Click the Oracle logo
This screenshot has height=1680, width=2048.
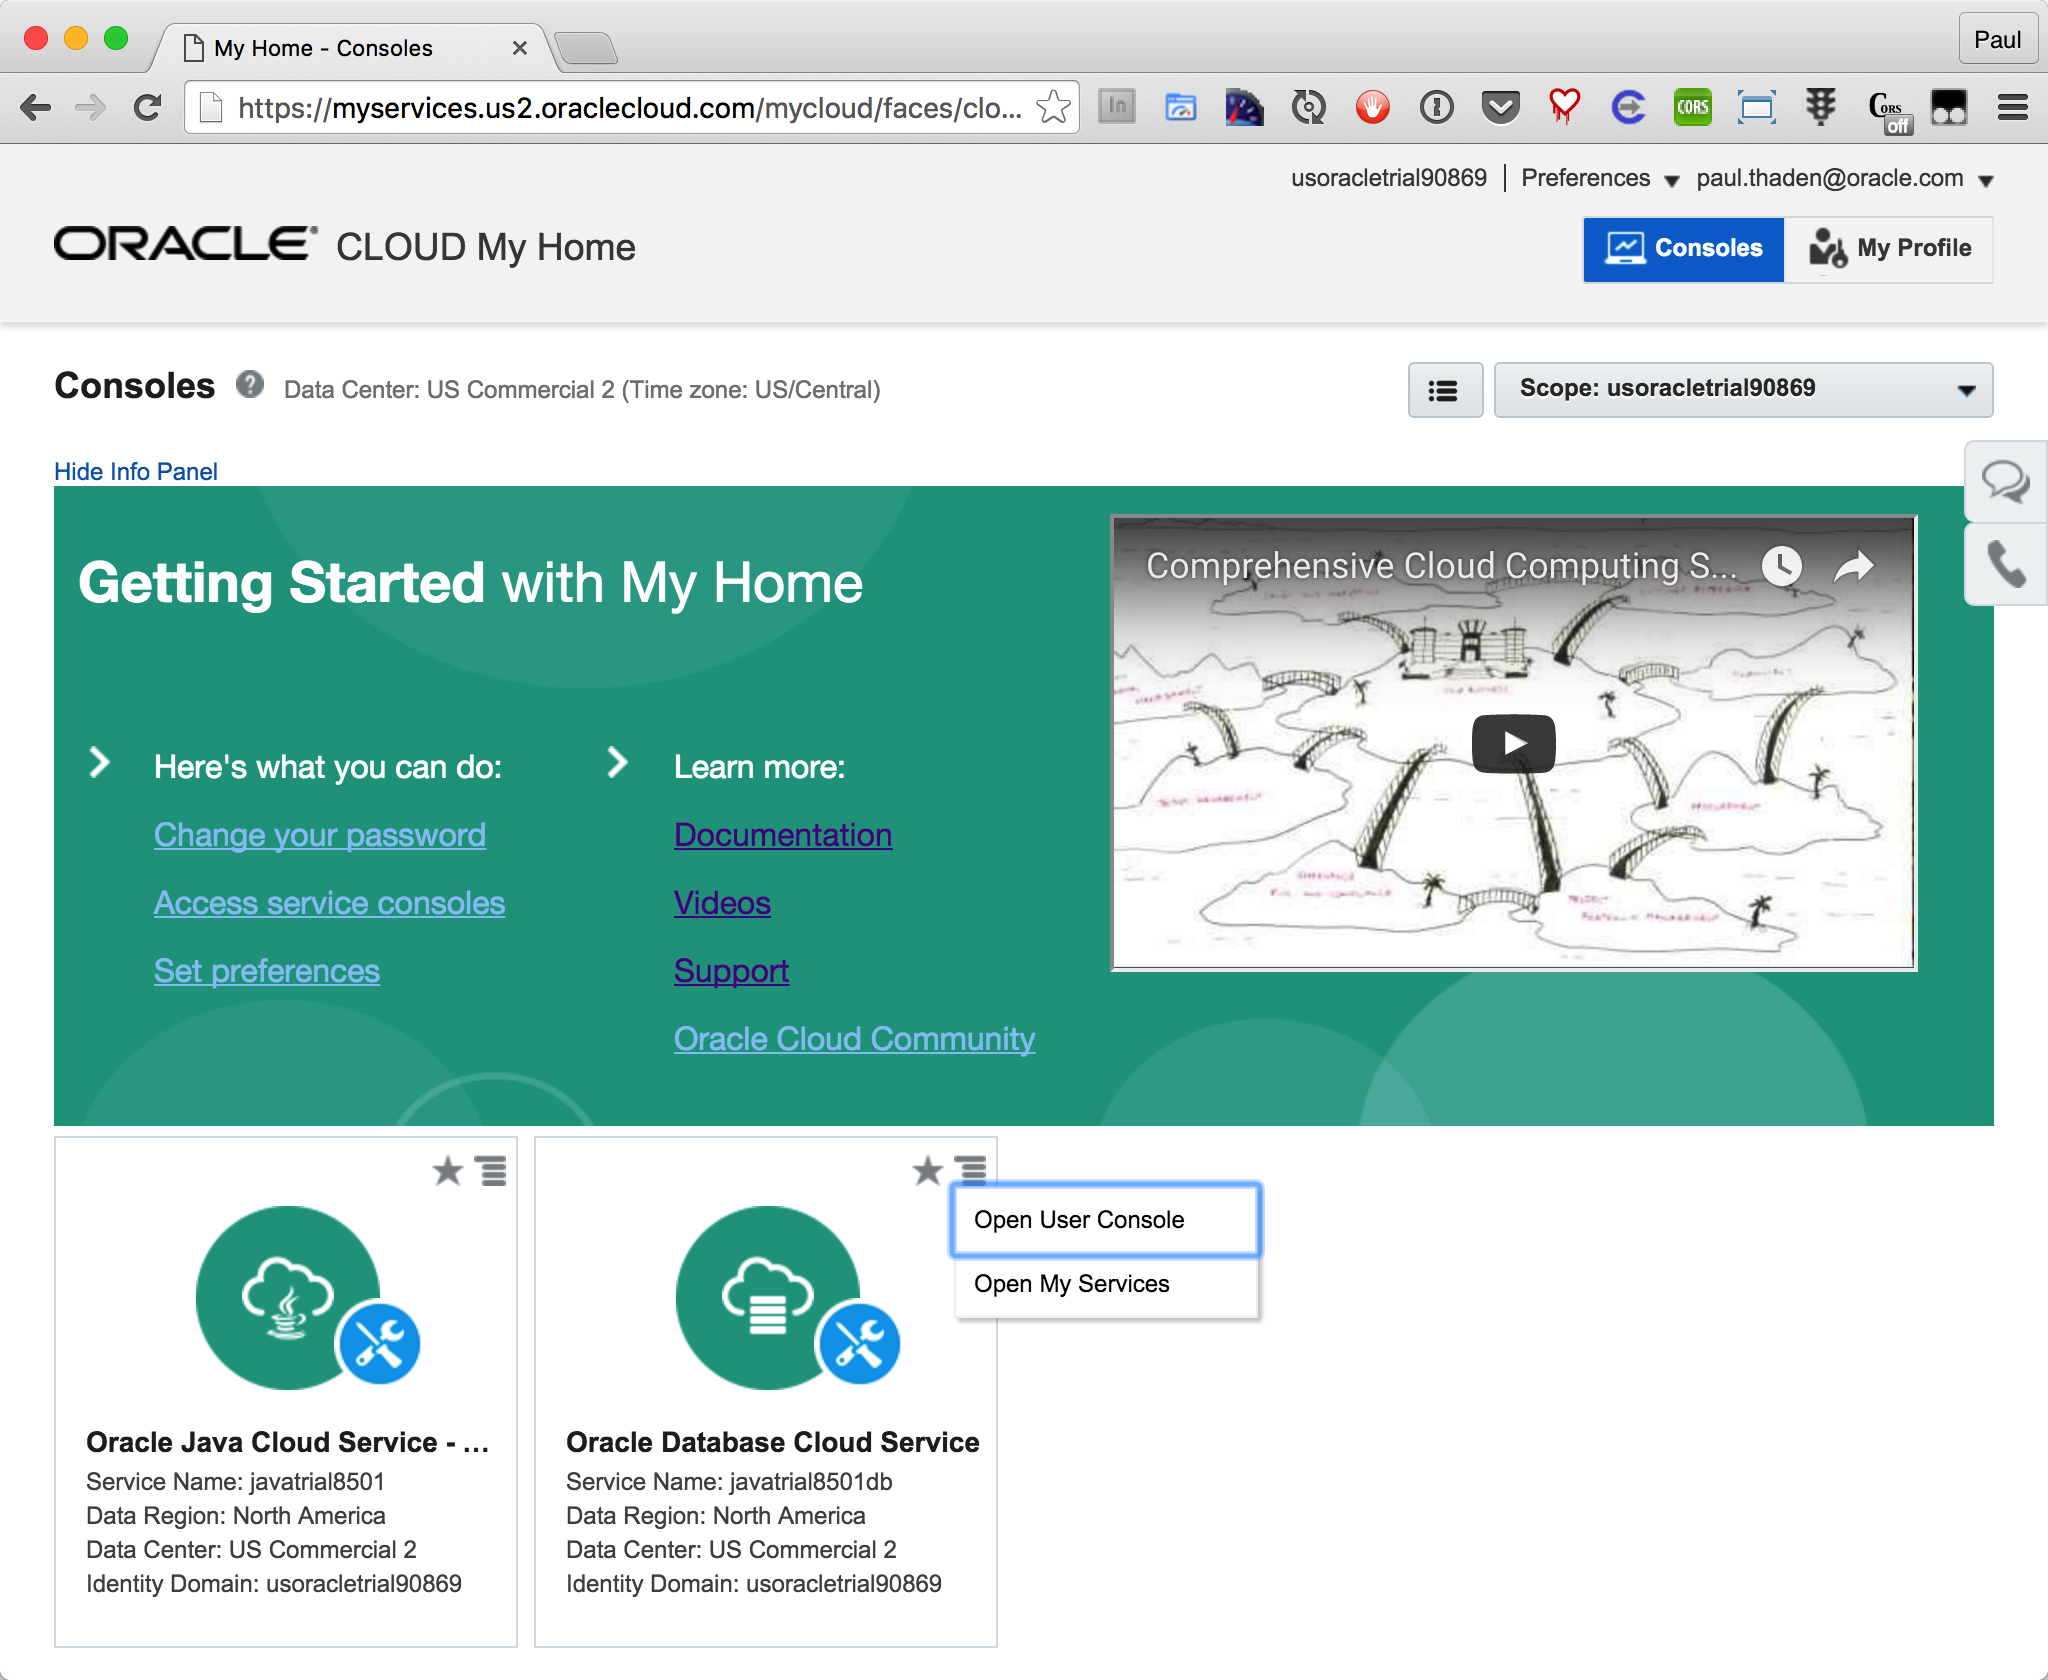(x=186, y=244)
